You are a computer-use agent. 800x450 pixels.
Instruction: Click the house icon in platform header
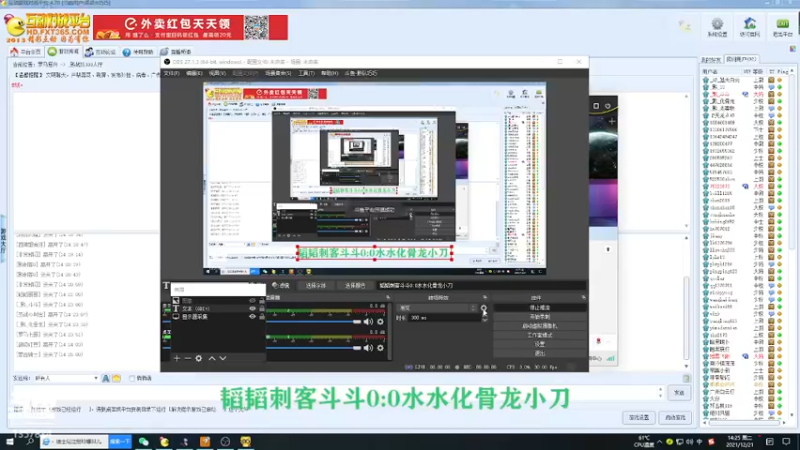click(749, 23)
